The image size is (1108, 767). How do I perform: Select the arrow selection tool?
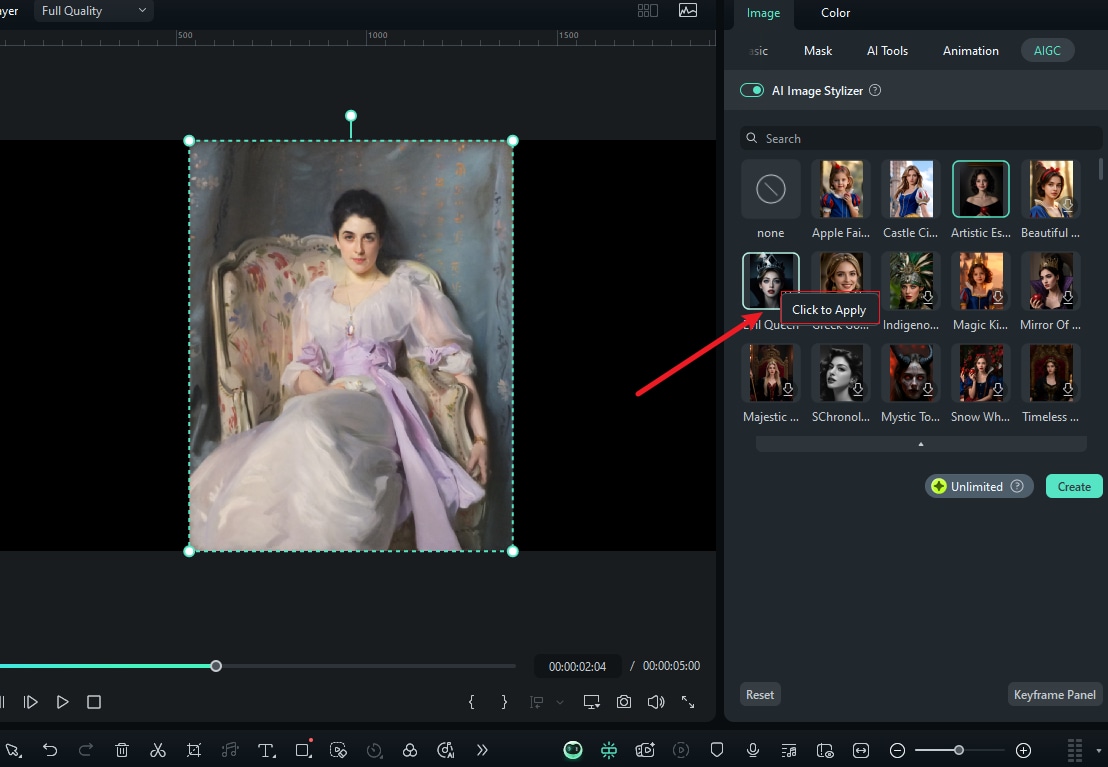[x=13, y=750]
